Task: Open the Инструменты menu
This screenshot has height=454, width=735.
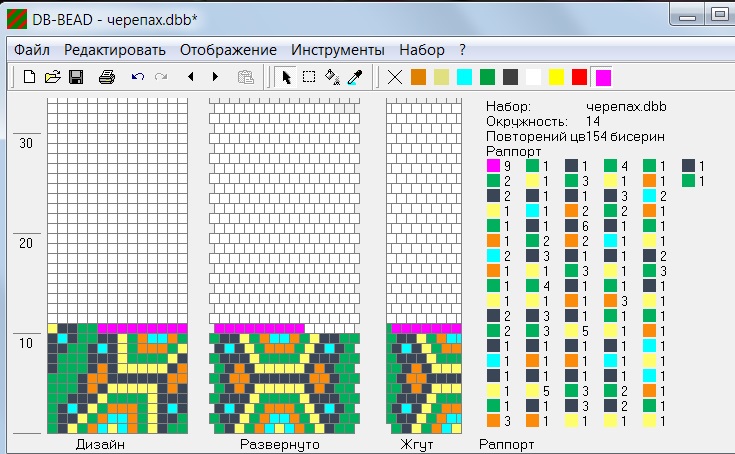Action: 337,49
